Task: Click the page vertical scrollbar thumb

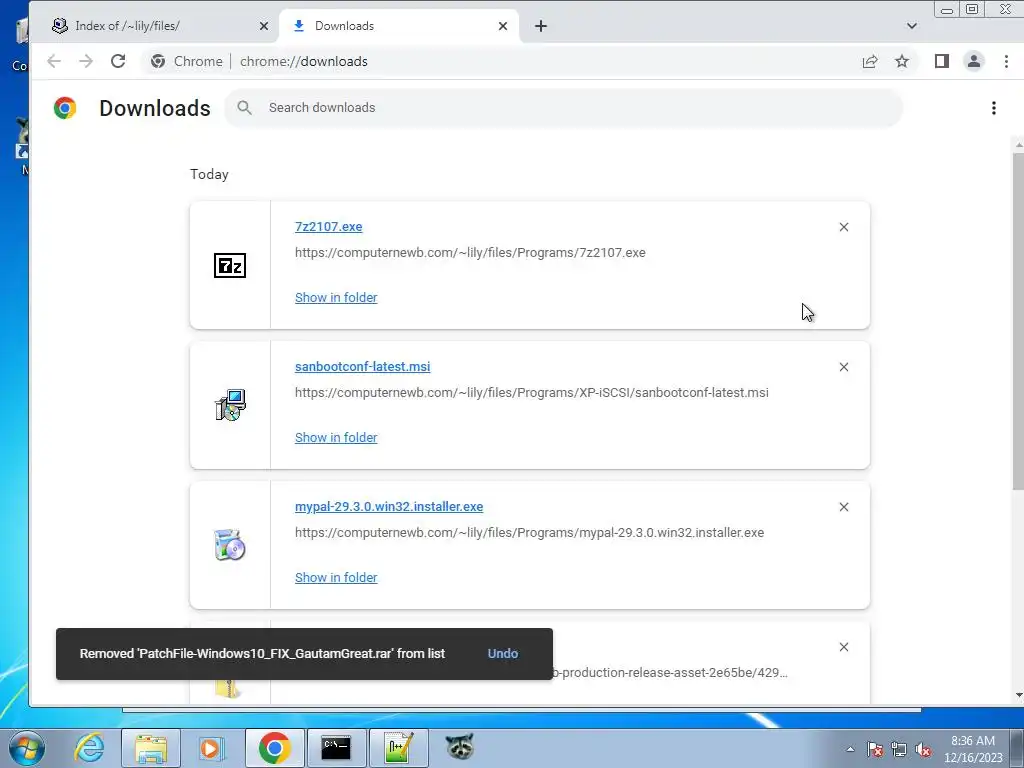Action: pos(1018,320)
